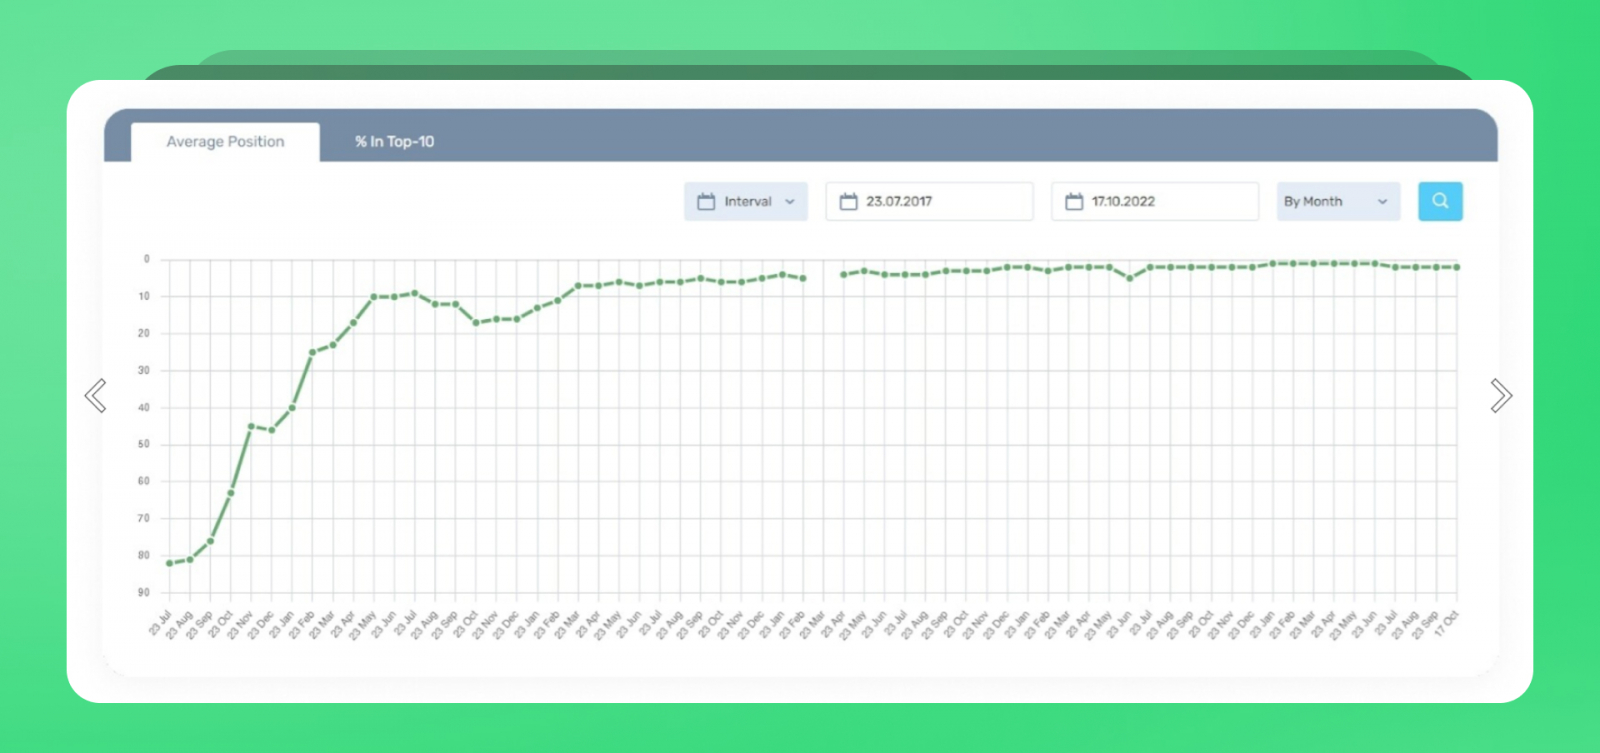Click chevron arrow in Interval selector

tap(790, 202)
